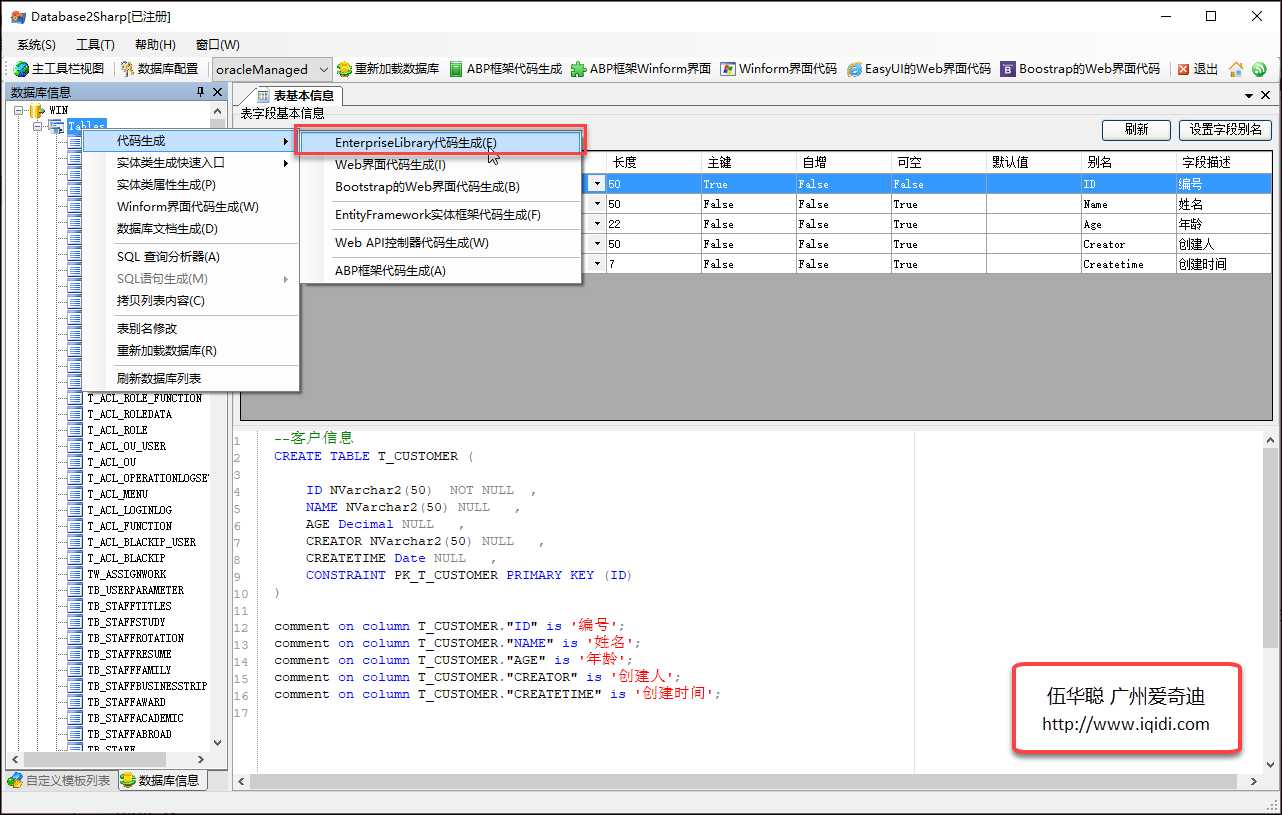The height and width of the screenshot is (815, 1282).
Task: Select the Tables folder node
Action: [x=86, y=126]
